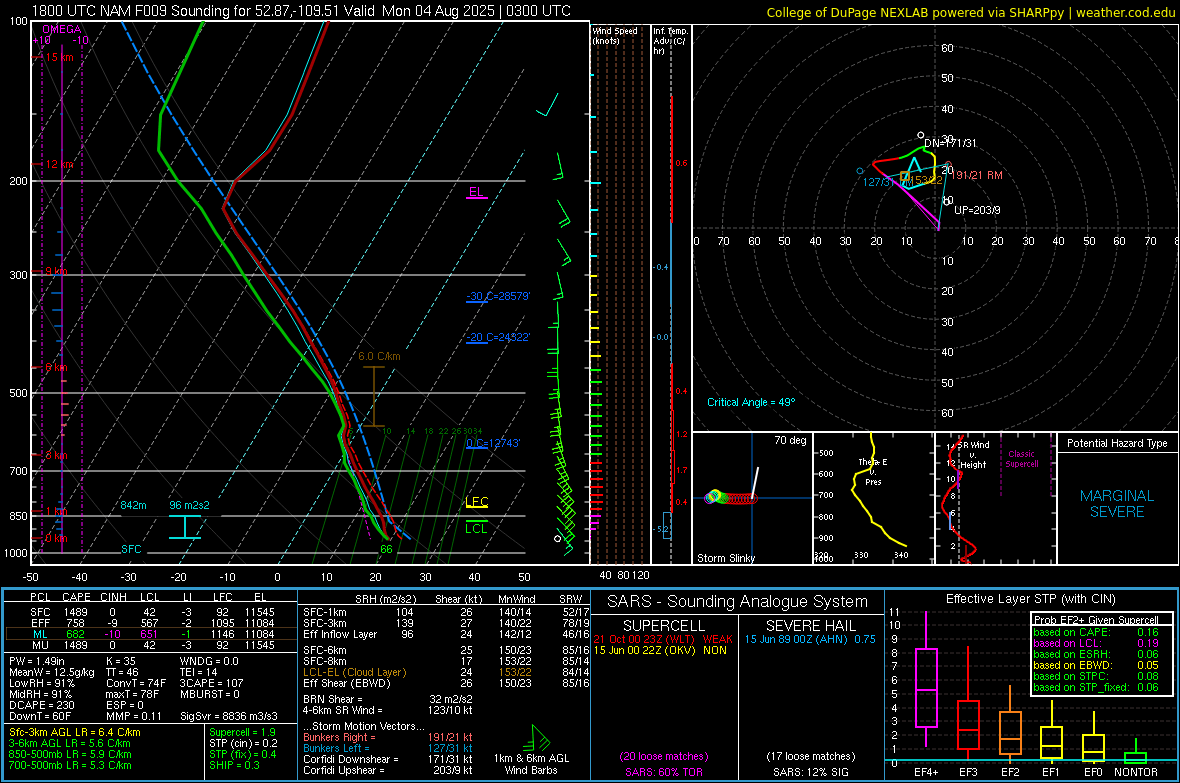
Task: Click the yellow LFC level marker
Action: pyautogui.click(x=476, y=502)
